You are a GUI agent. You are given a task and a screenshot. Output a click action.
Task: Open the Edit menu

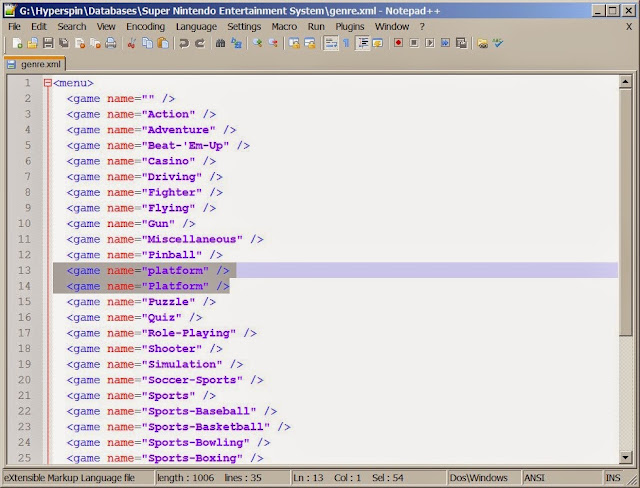pyautogui.click(x=39, y=27)
